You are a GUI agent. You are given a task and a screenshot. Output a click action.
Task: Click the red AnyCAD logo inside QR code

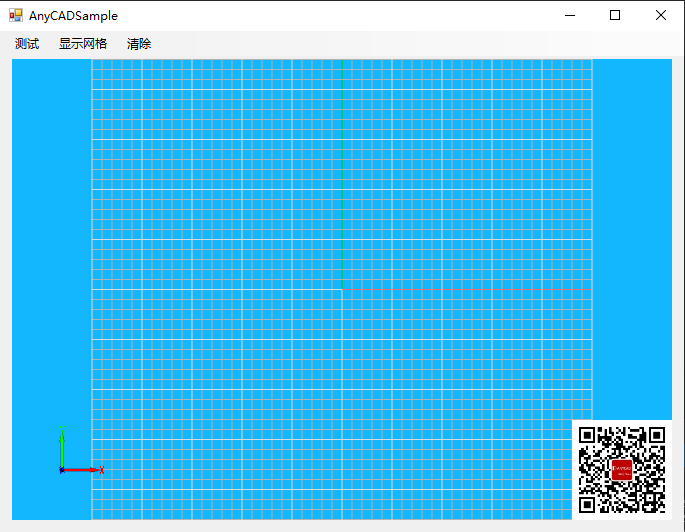point(622,470)
